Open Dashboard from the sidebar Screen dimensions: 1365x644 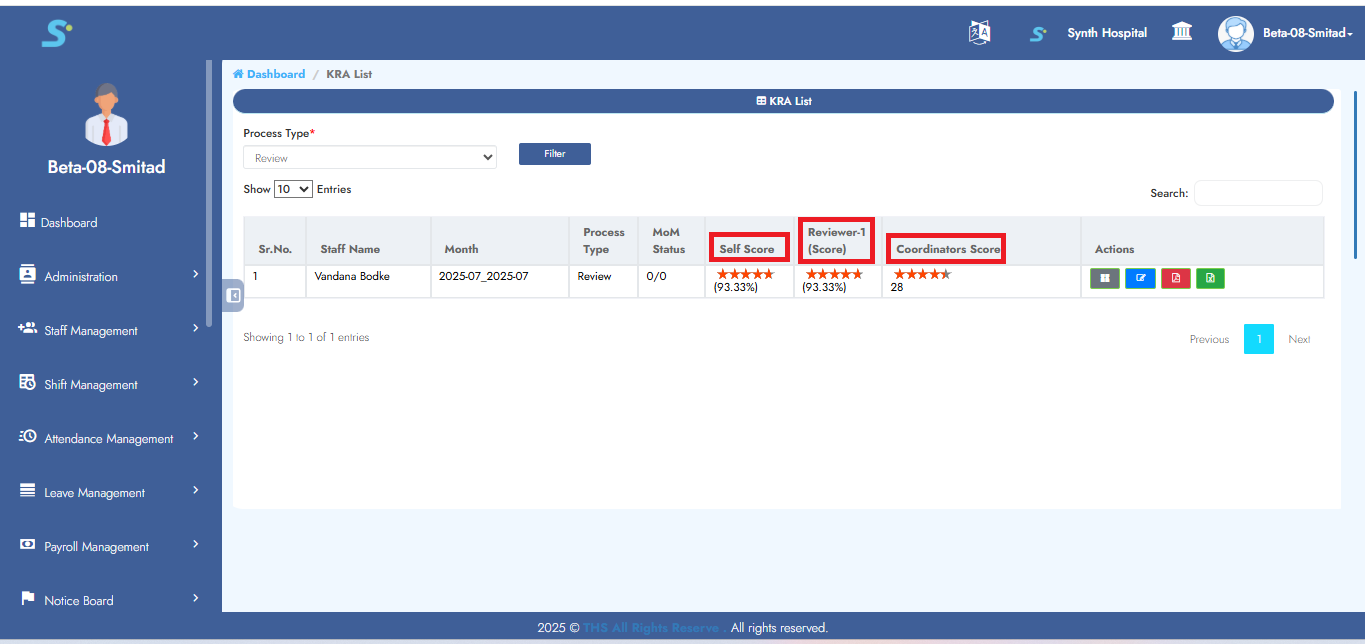(69, 223)
